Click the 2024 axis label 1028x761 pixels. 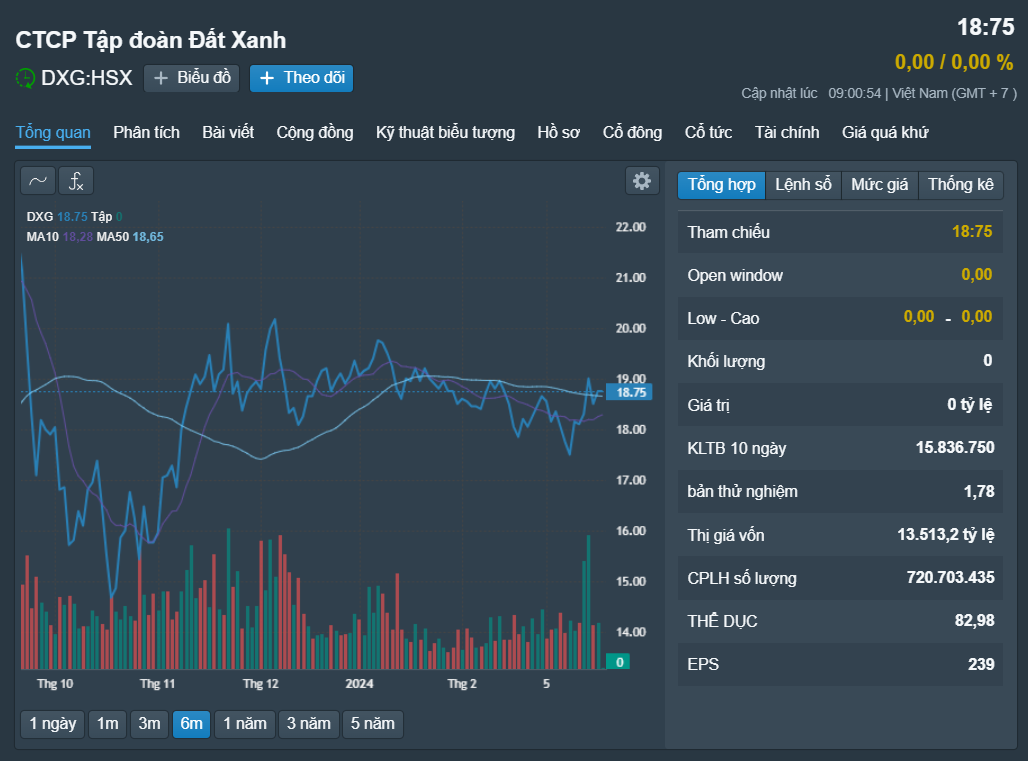(359, 684)
